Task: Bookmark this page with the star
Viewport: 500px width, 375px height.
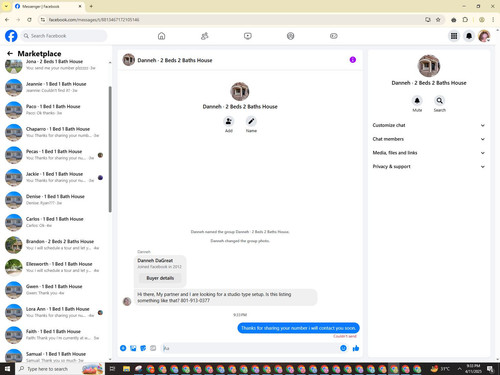Action: pos(438,20)
